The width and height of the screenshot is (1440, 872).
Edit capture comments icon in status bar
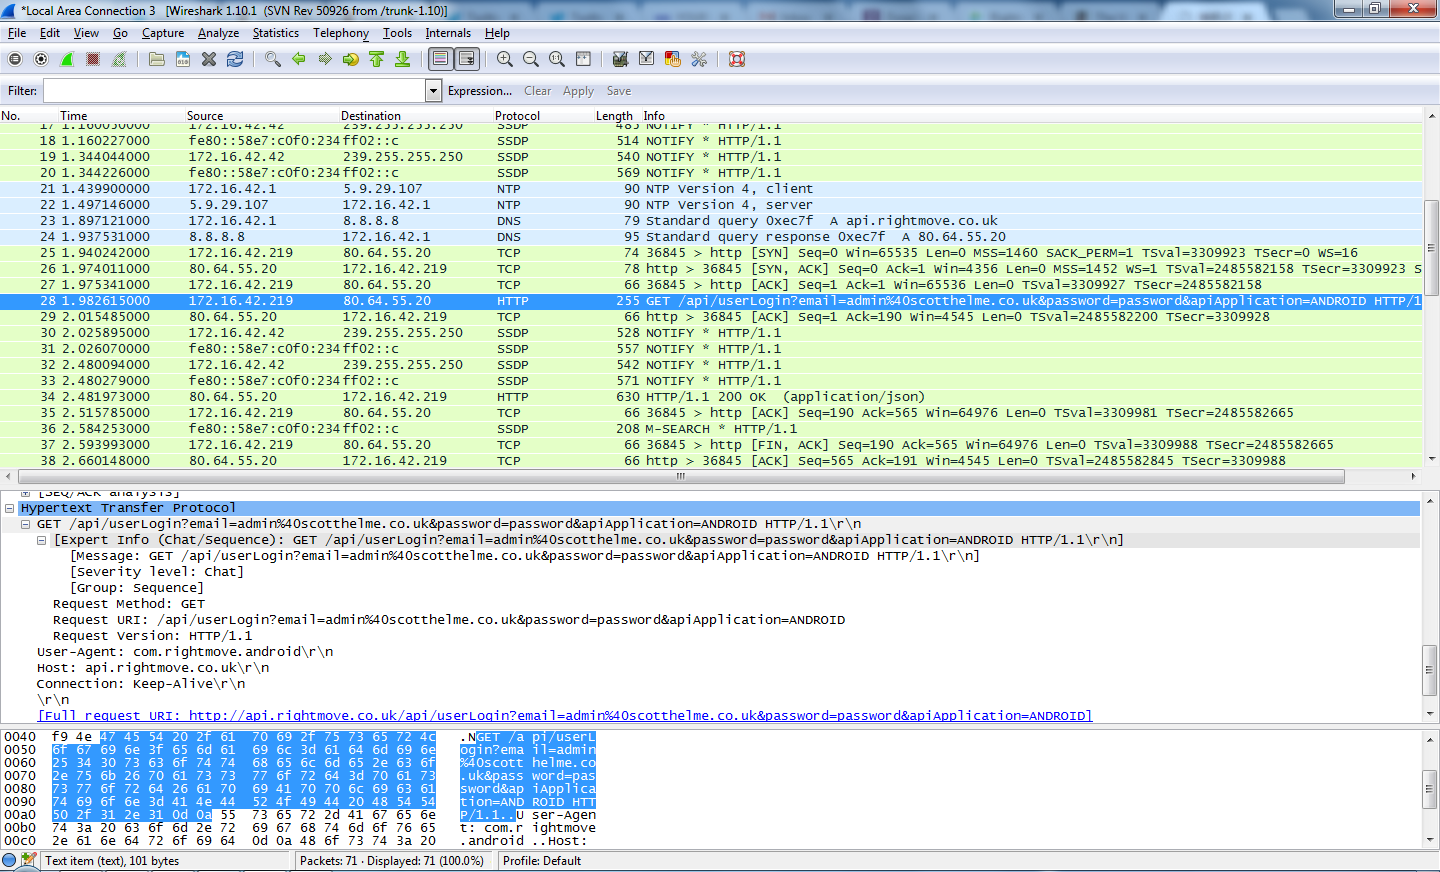[x=29, y=860]
